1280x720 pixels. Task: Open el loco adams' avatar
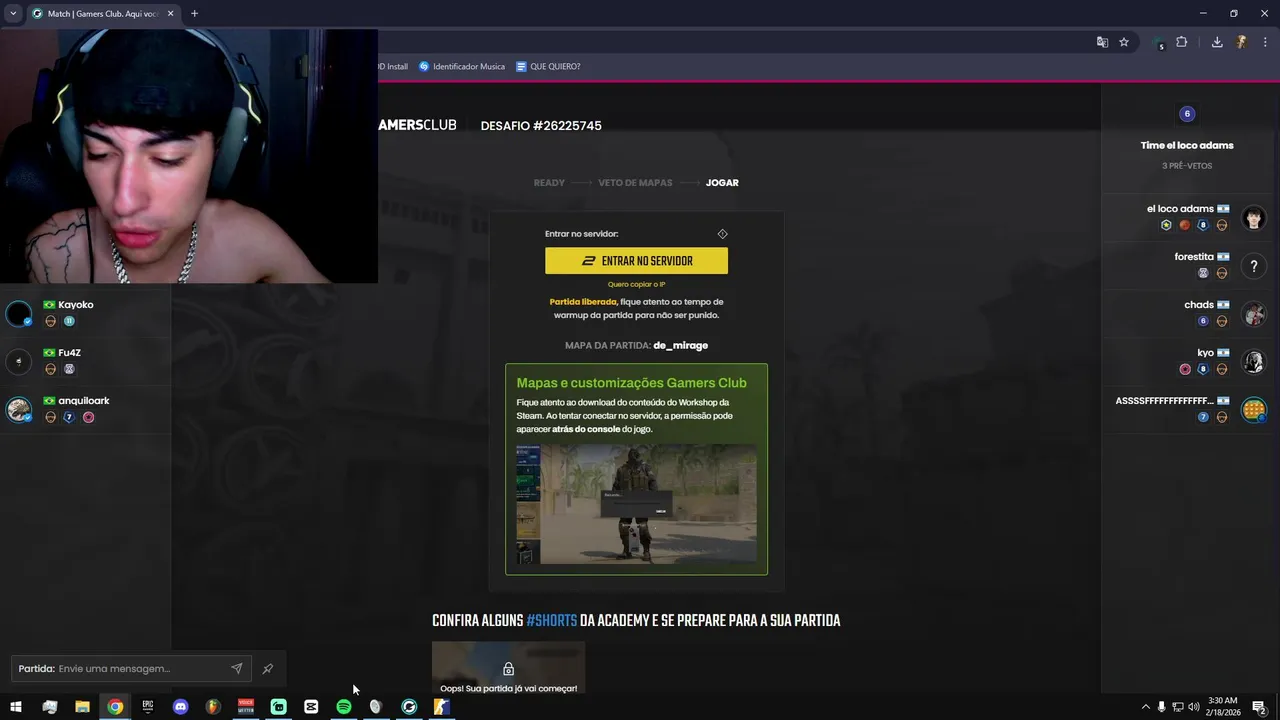tap(1254, 217)
